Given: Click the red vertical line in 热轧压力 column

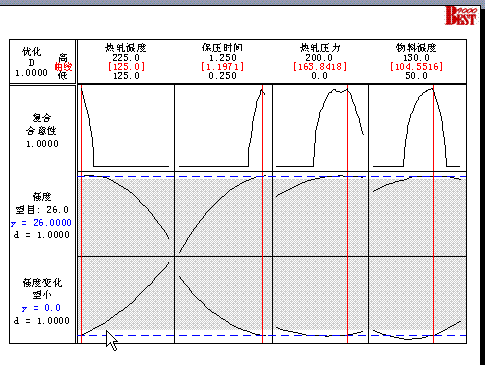Looking at the screenshot, I should coord(347,213).
